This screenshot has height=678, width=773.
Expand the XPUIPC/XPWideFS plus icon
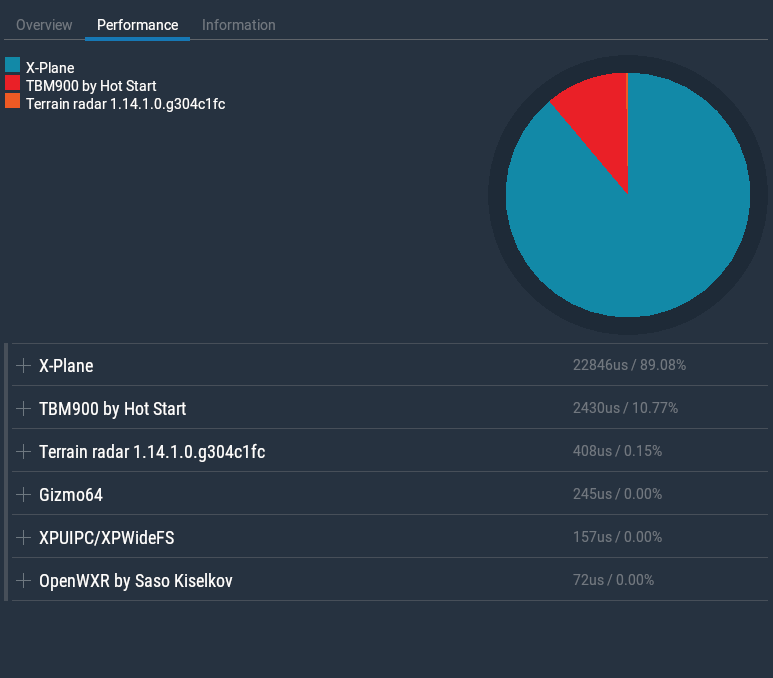point(24,538)
